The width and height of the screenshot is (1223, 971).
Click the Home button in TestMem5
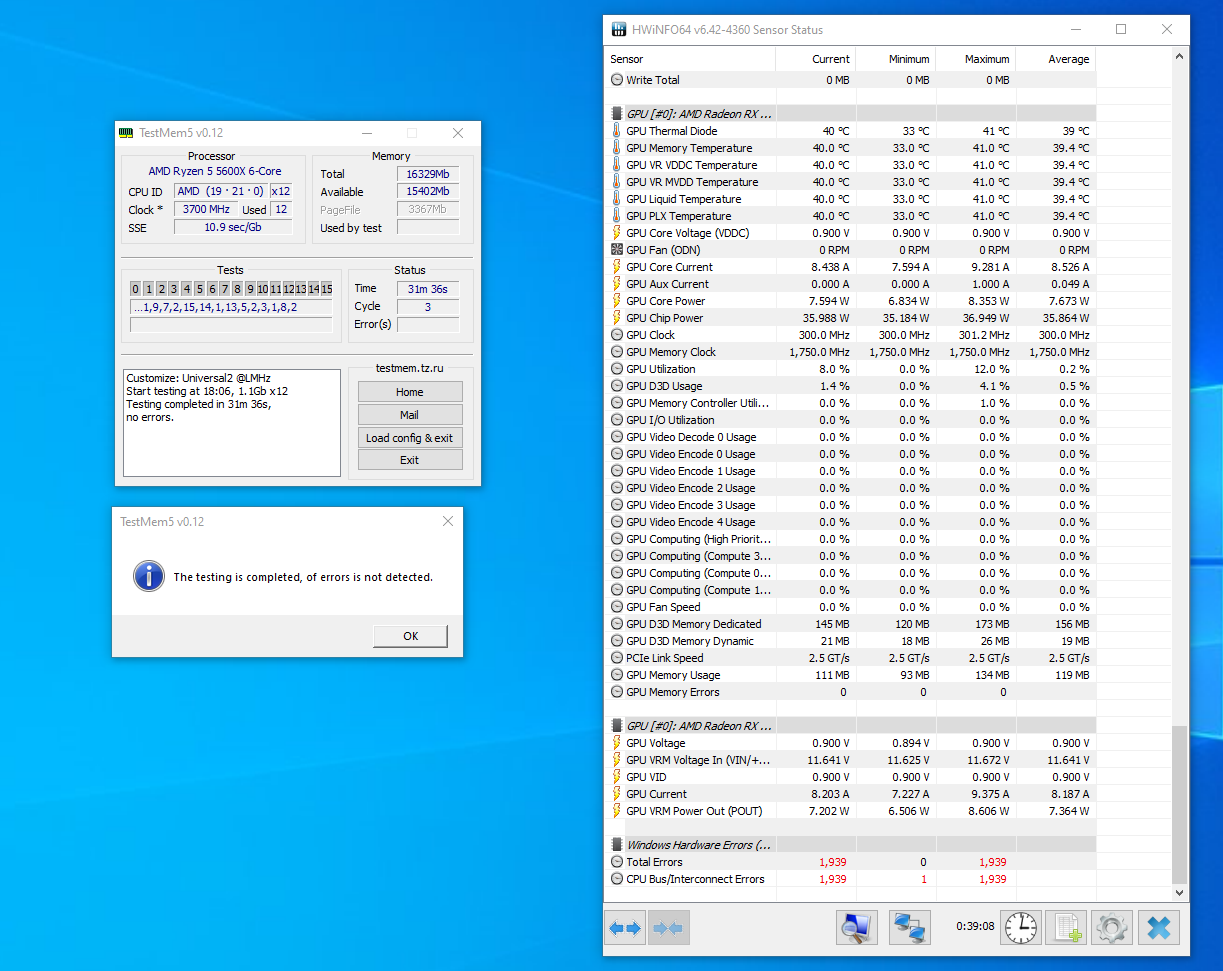pos(410,392)
